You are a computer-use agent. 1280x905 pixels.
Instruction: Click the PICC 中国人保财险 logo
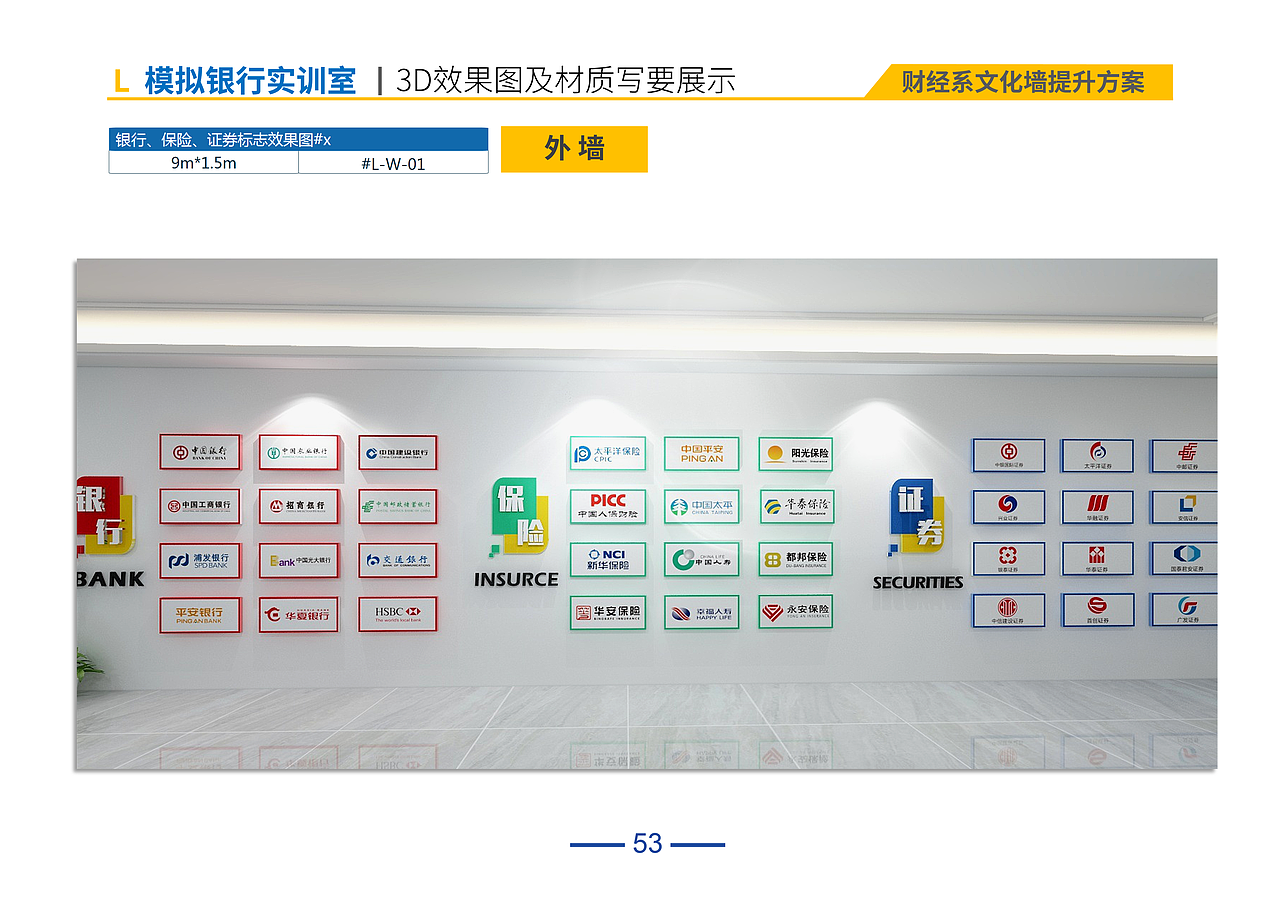[x=607, y=507]
